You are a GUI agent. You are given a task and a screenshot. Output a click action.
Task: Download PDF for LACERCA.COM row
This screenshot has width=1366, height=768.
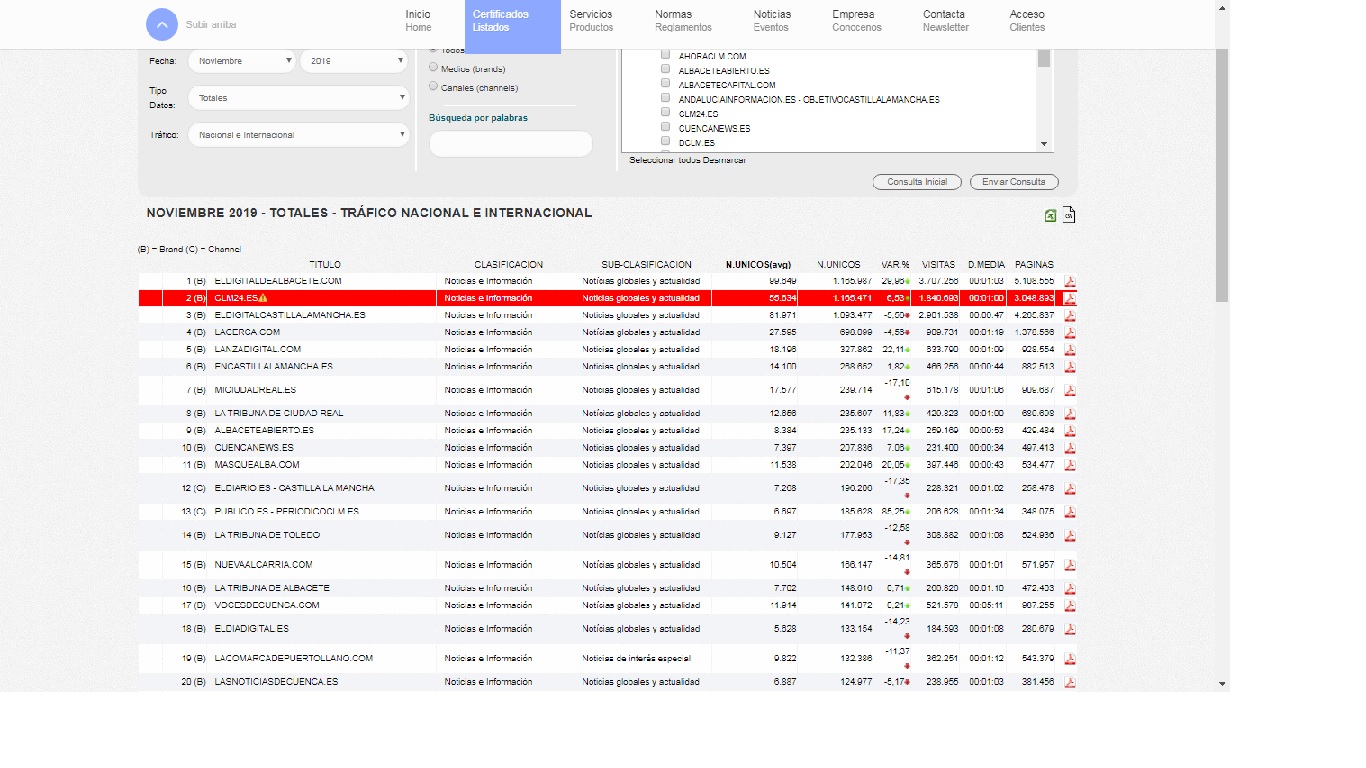[1069, 332]
